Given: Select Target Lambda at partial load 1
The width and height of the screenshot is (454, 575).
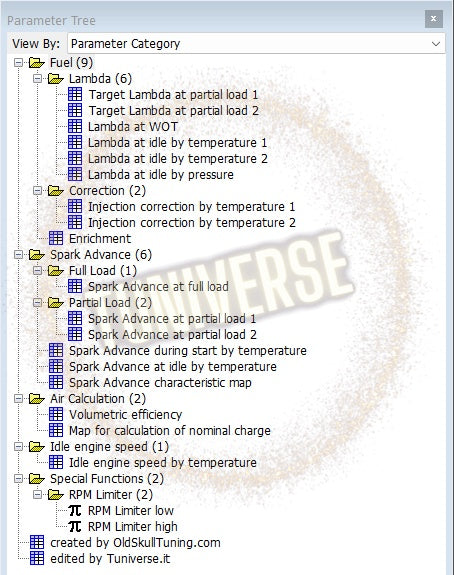Looking at the screenshot, I should tap(173, 95).
